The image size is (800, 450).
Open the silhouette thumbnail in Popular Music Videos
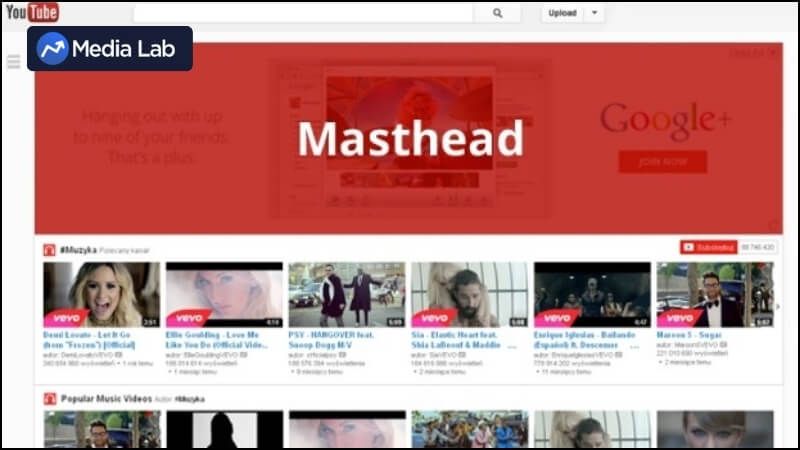pyautogui.click(x=224, y=429)
